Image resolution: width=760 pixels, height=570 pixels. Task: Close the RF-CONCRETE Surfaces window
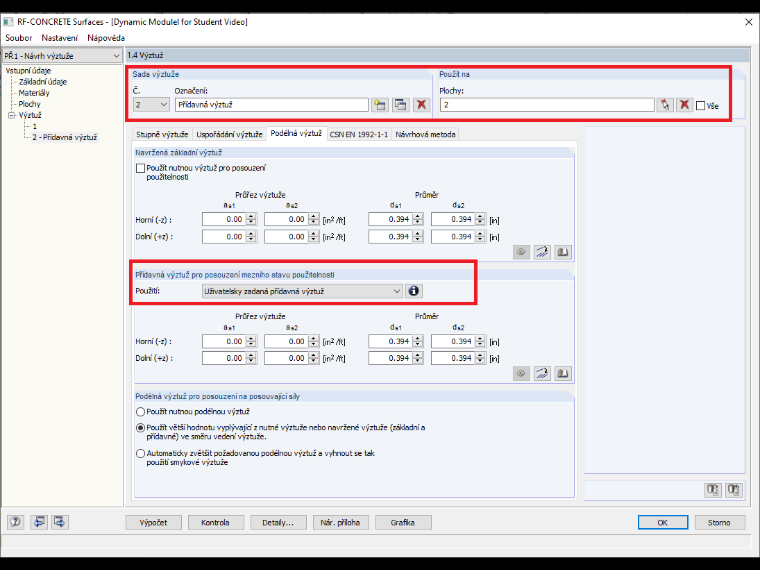(x=748, y=22)
